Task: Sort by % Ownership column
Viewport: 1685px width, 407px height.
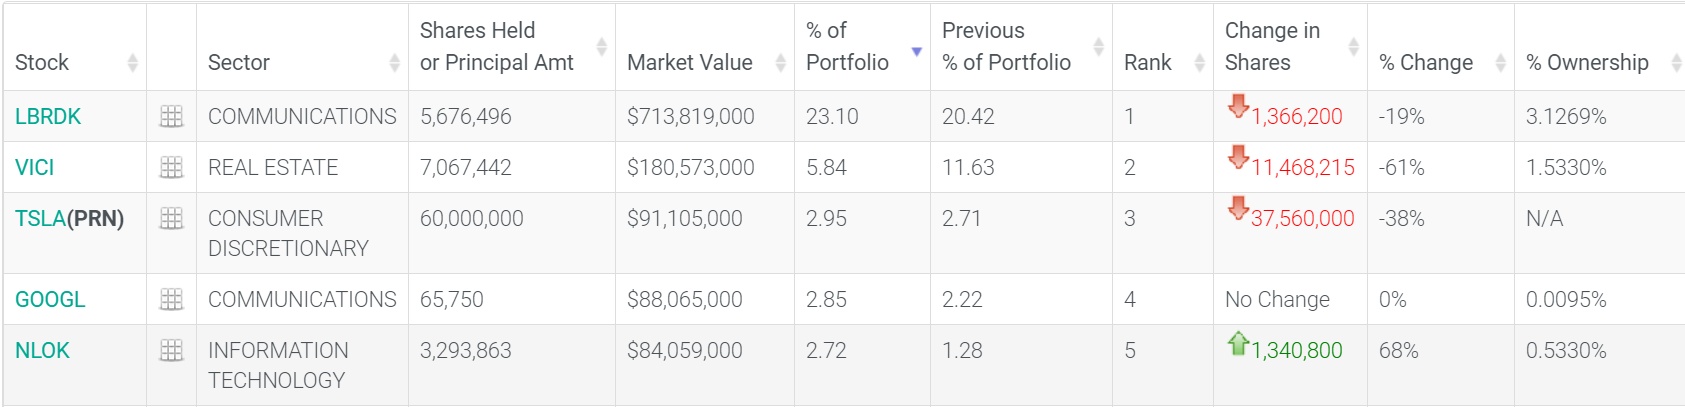Action: pyautogui.click(x=1676, y=63)
